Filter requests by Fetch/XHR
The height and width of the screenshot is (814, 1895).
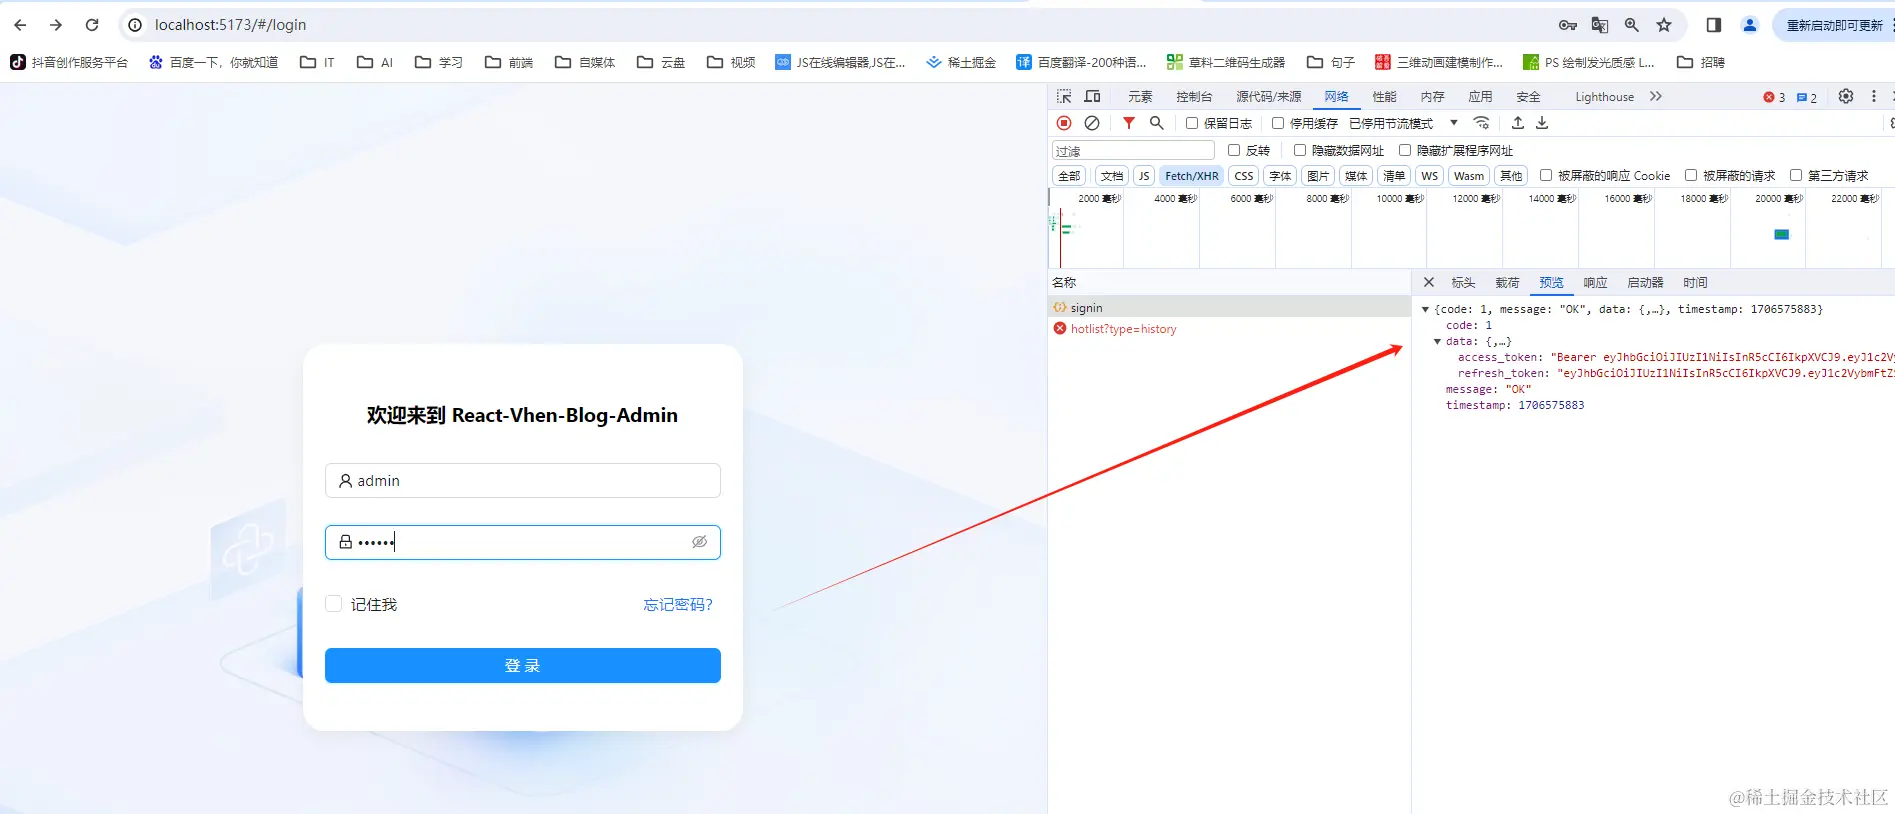pos(1192,176)
